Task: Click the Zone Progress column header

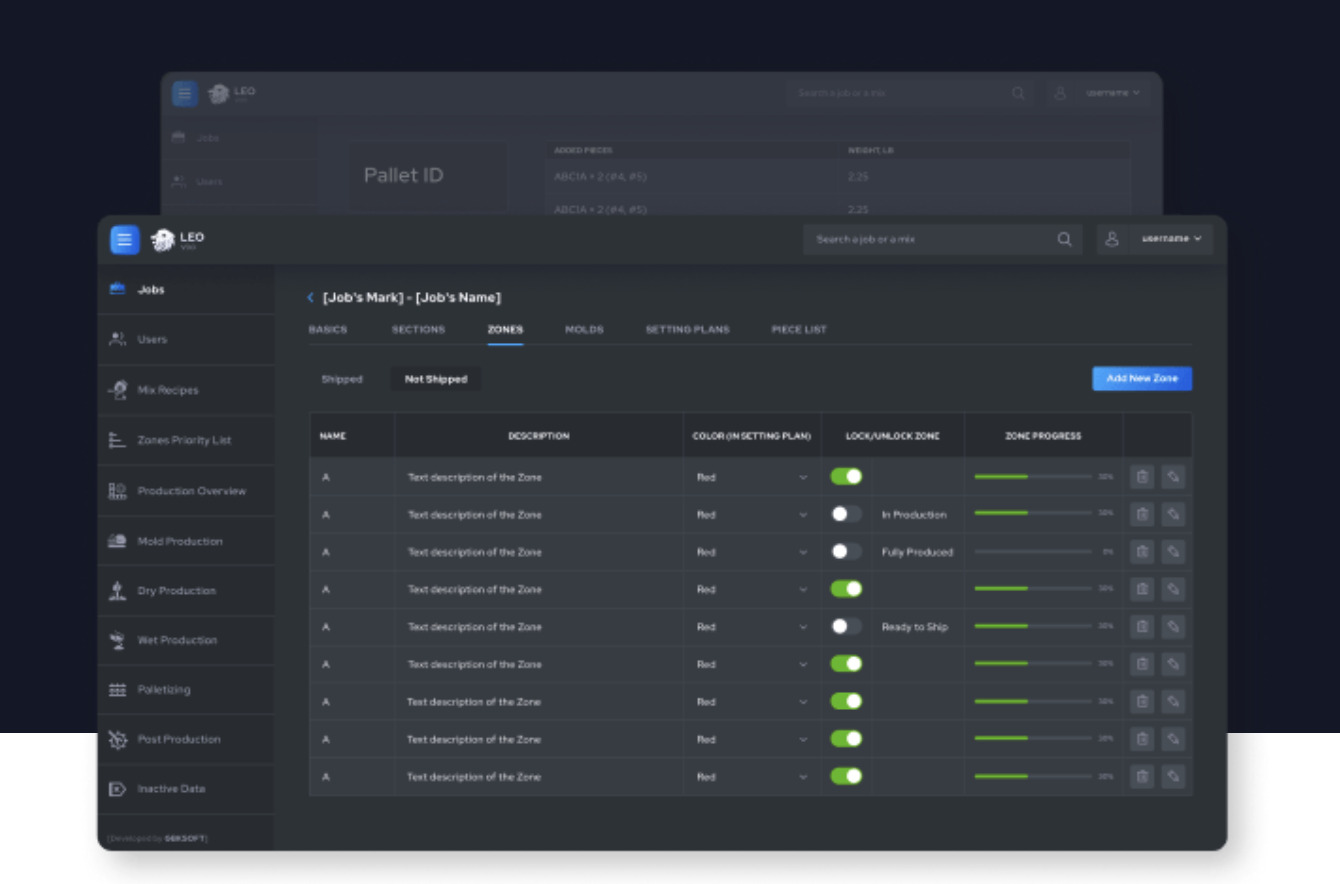Action: [x=1043, y=436]
